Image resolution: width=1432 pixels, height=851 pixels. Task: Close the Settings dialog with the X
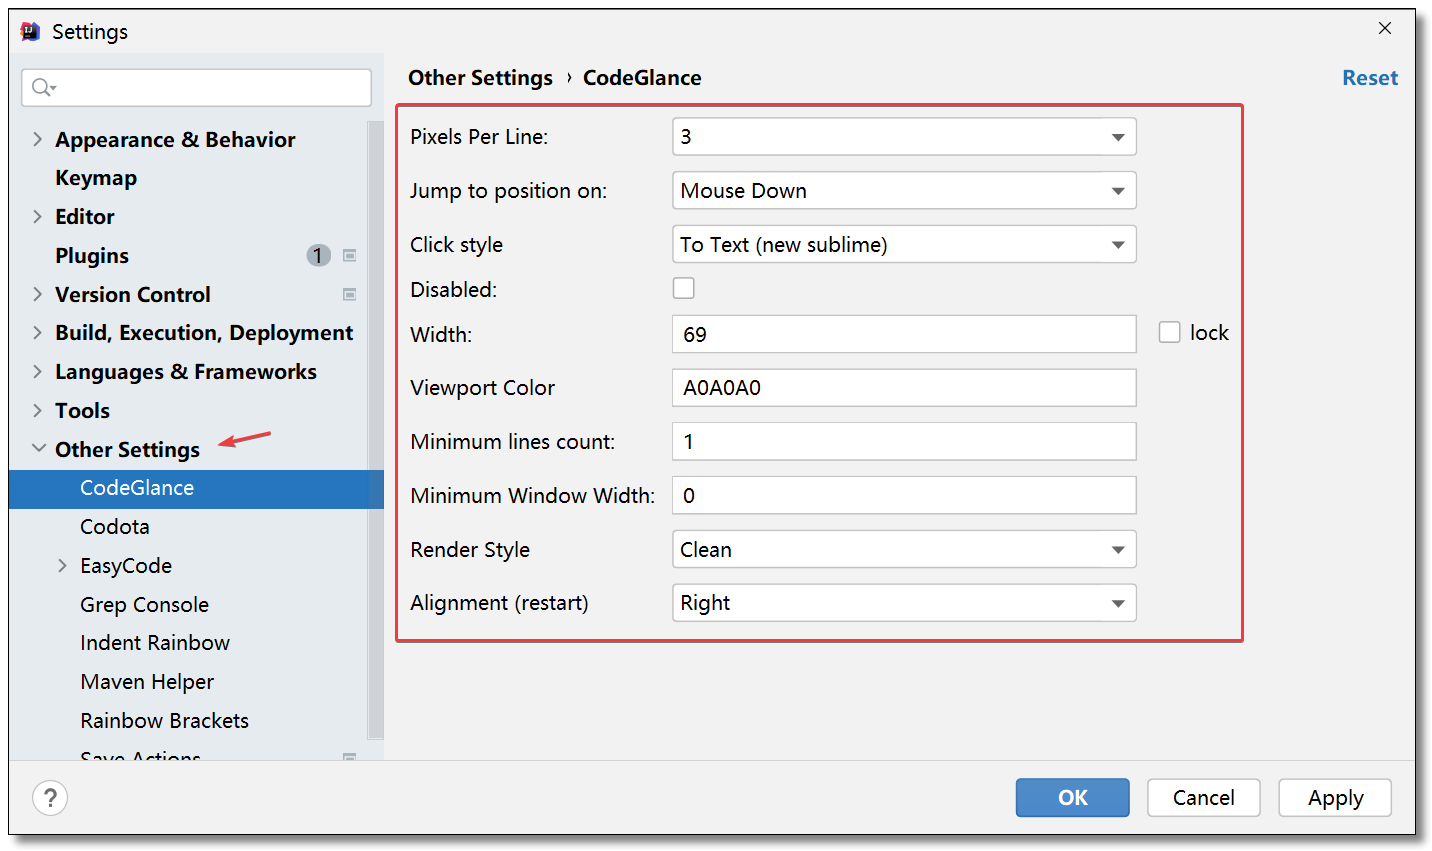1385,28
